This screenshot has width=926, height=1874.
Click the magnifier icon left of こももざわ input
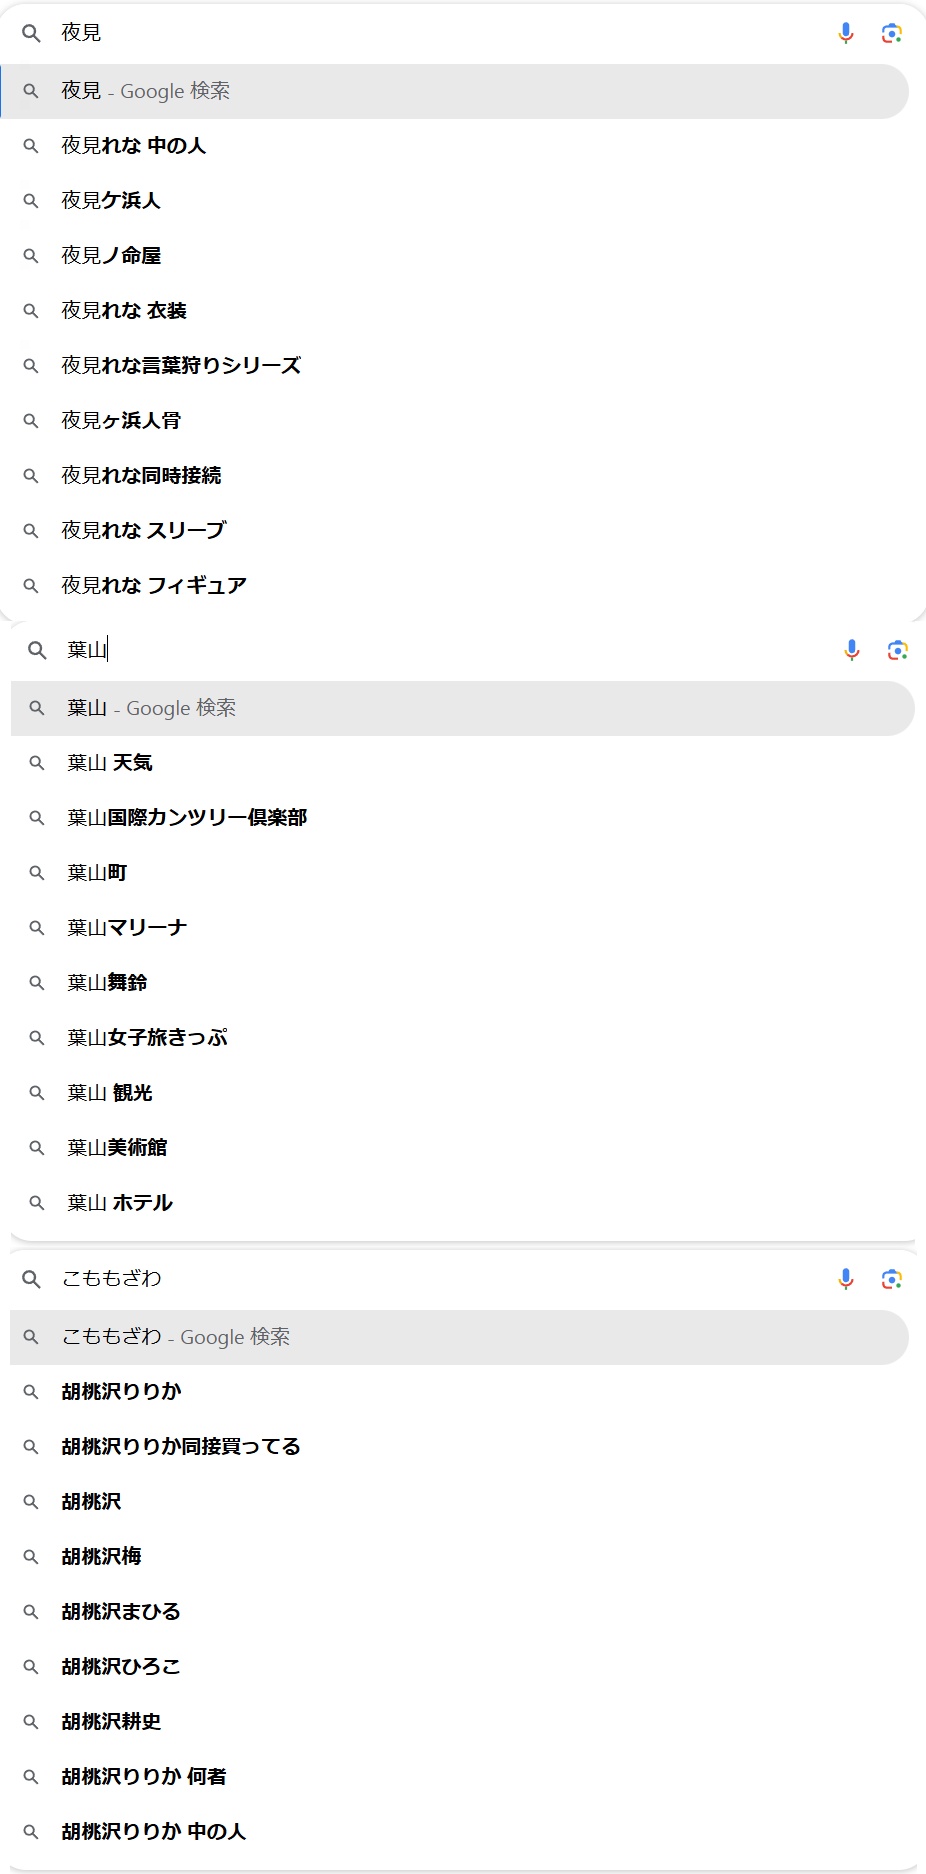point(31,1279)
